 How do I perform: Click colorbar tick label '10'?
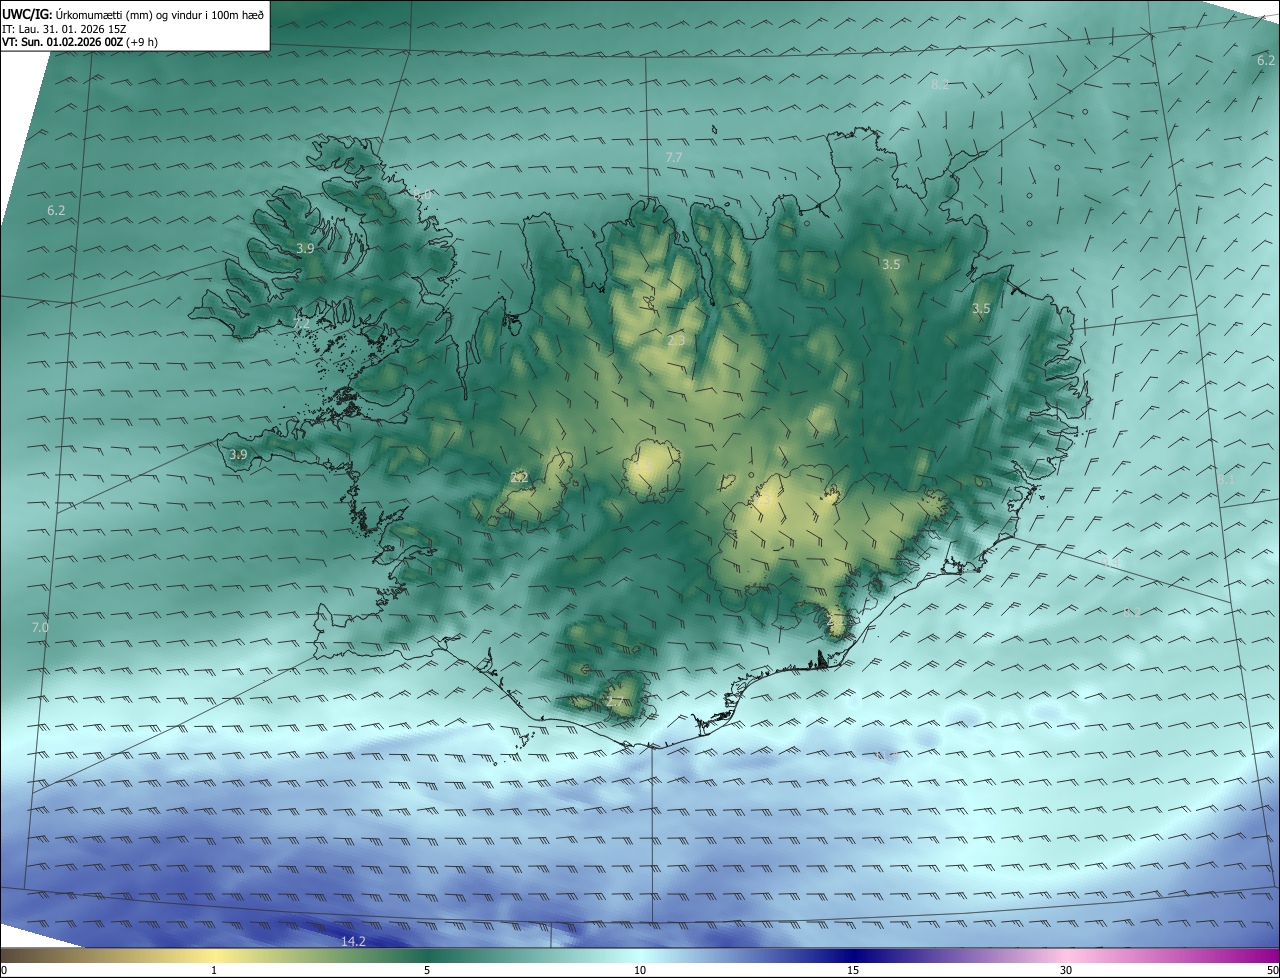point(640,970)
